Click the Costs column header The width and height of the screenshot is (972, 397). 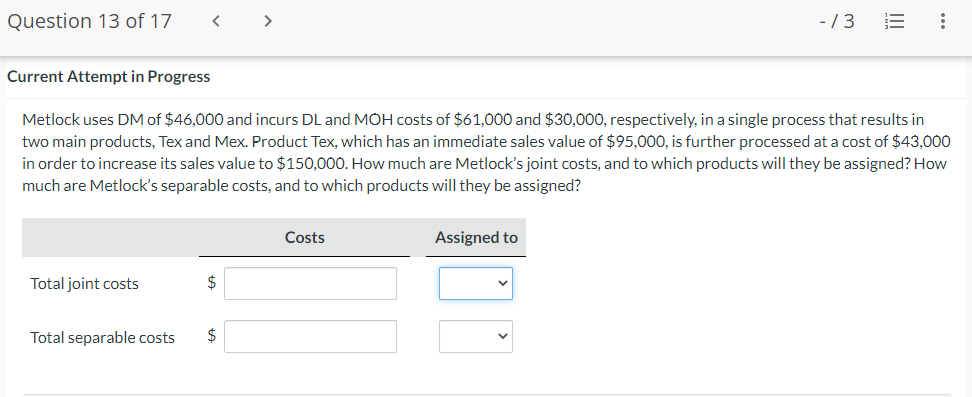[x=304, y=238]
